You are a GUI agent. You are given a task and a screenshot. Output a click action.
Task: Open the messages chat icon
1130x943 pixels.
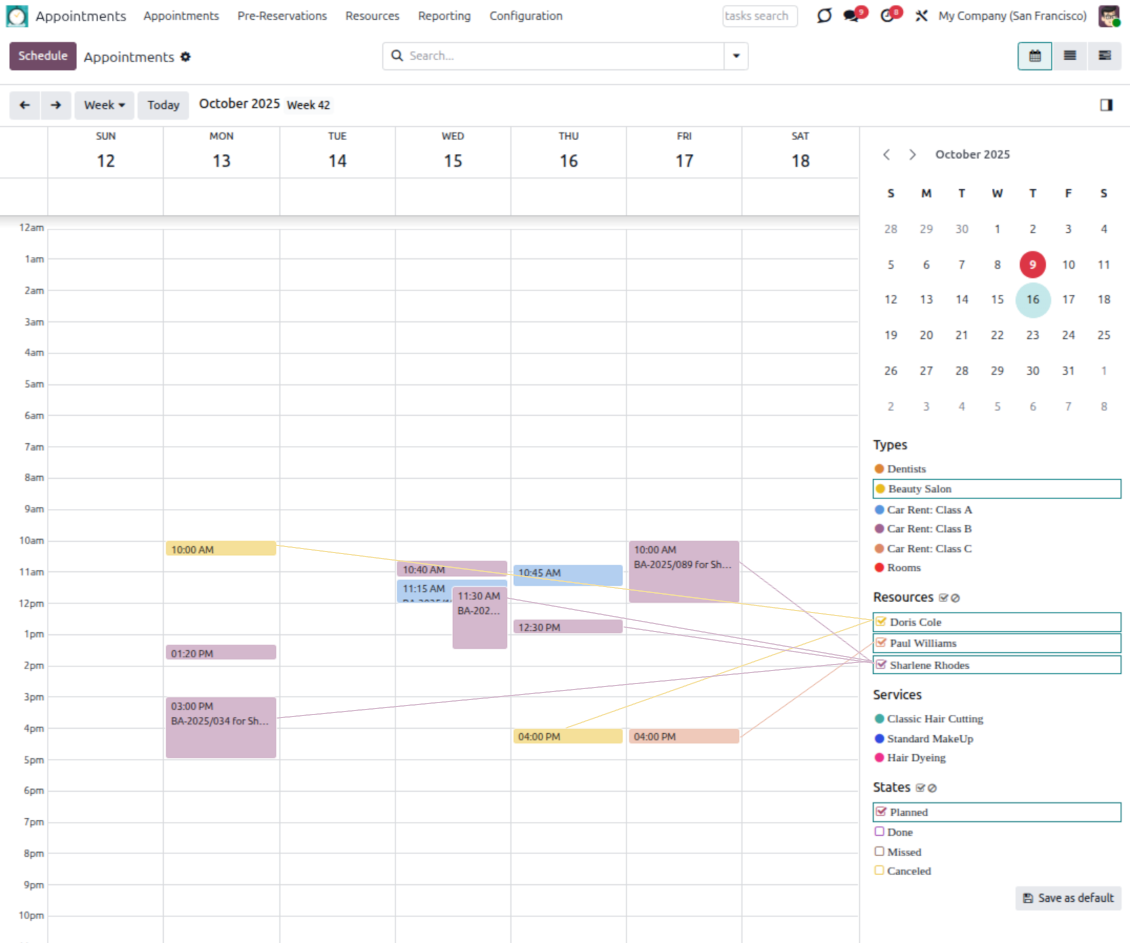[851, 16]
